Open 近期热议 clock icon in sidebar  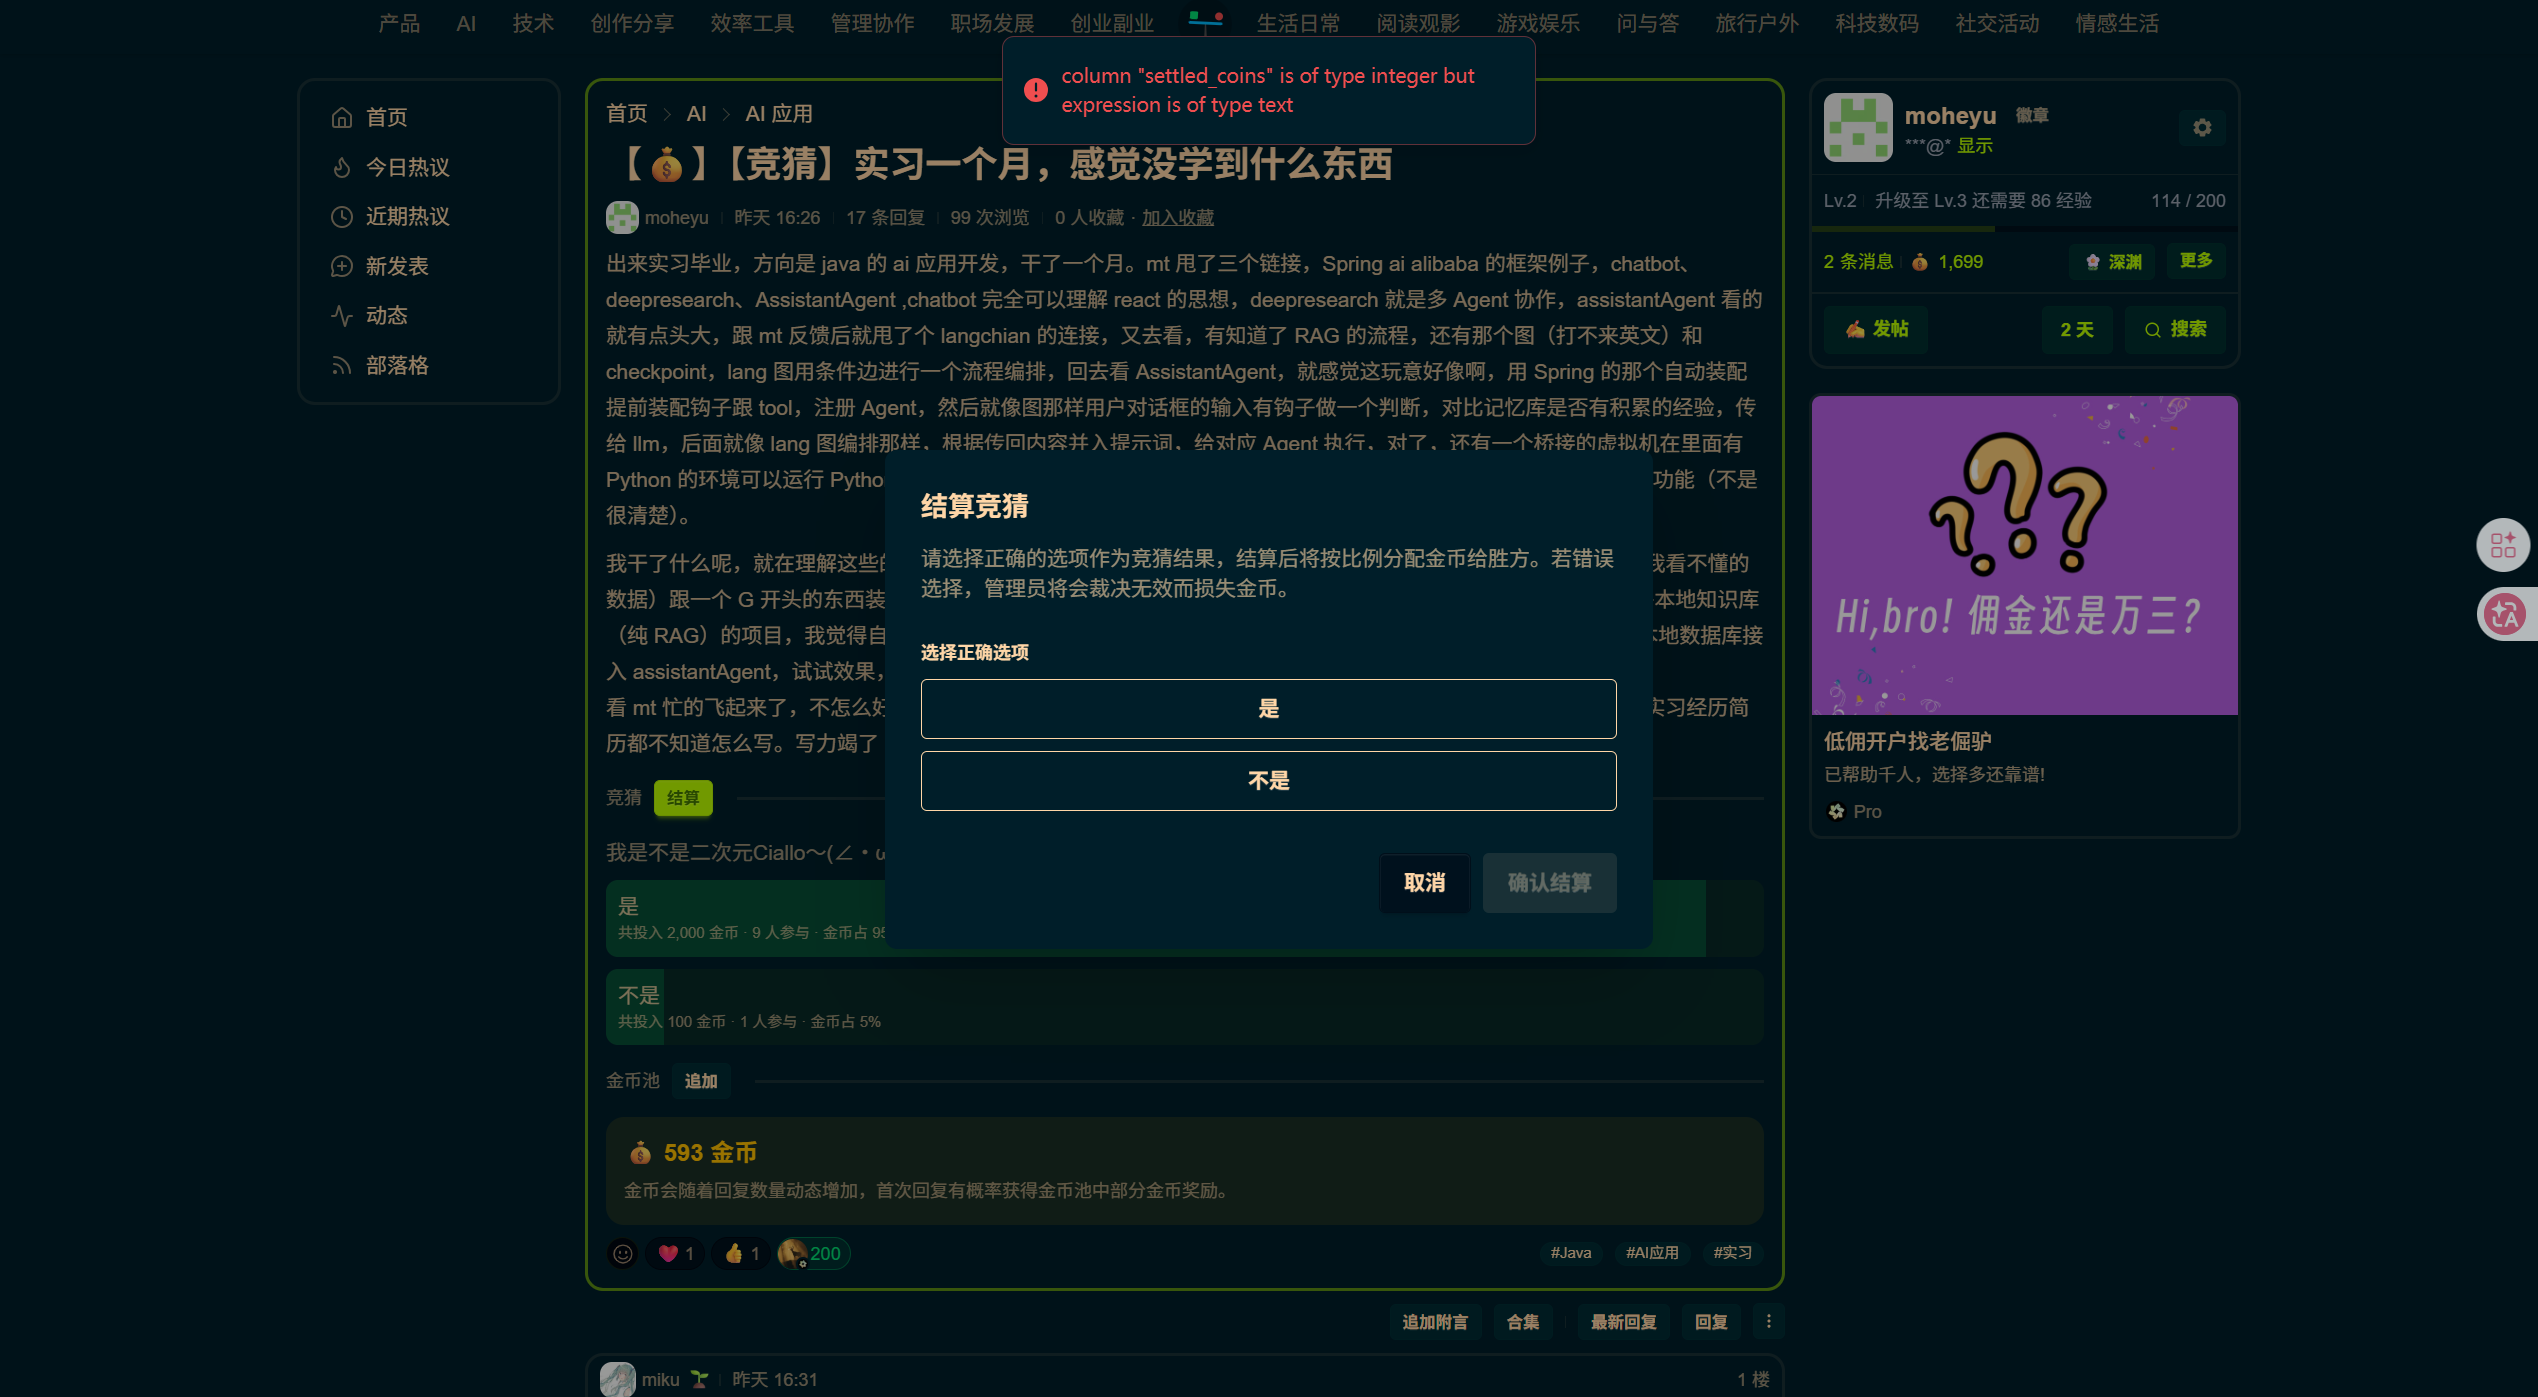pyautogui.click(x=342, y=217)
